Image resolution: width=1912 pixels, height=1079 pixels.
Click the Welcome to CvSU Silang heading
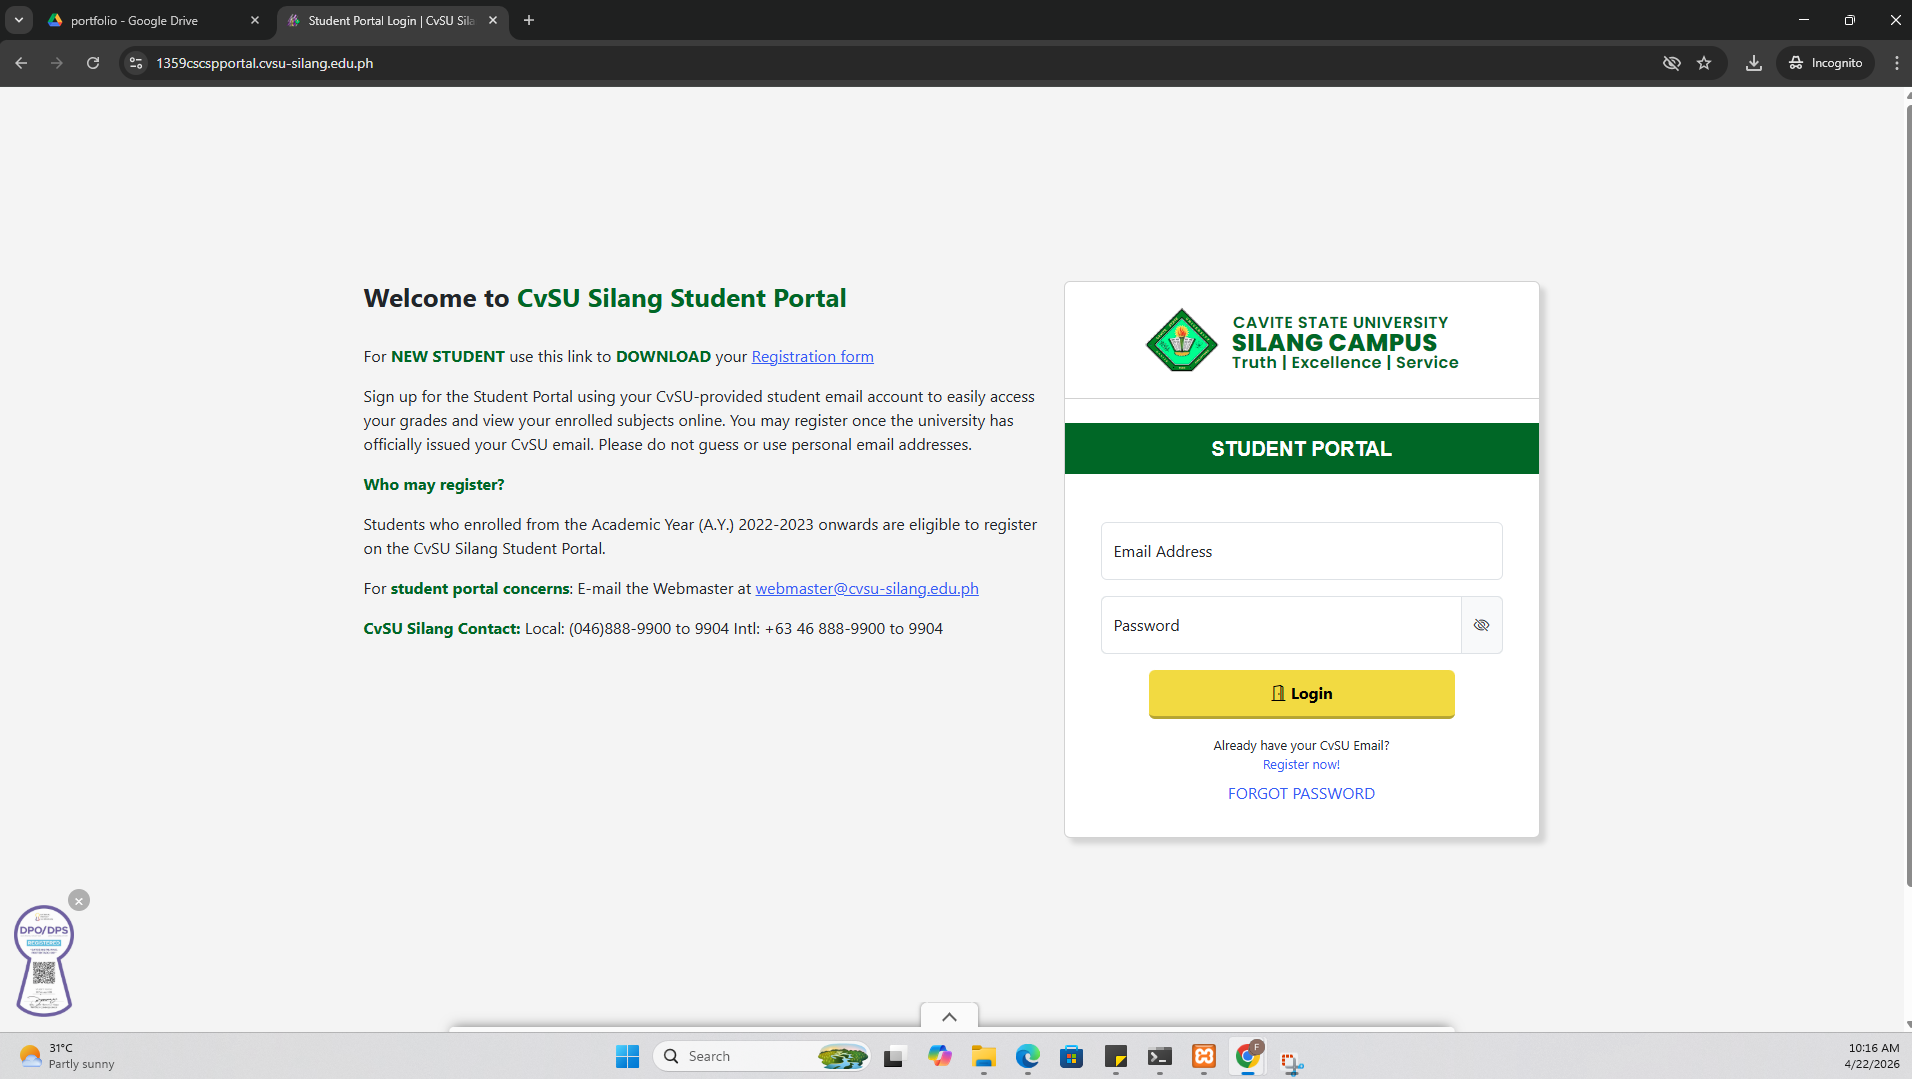pos(604,298)
